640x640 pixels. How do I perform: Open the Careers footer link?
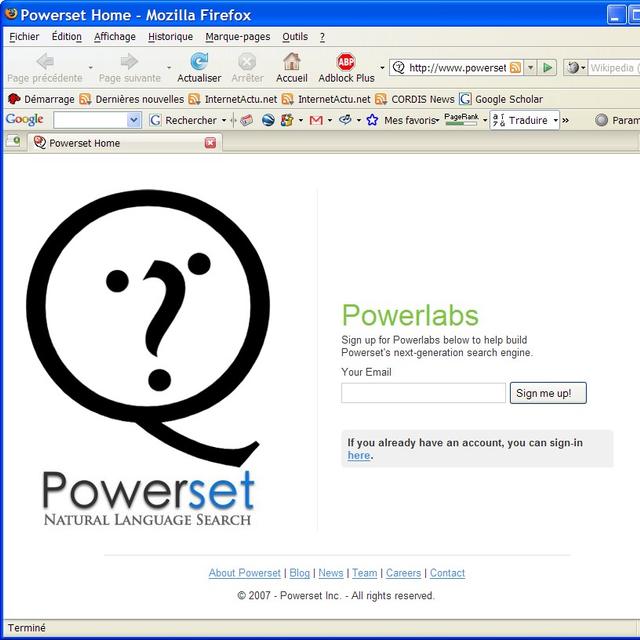403,573
